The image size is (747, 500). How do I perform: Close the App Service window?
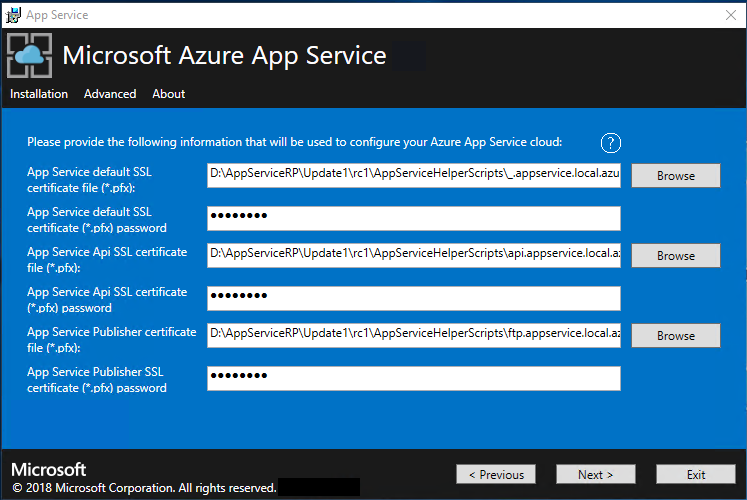coord(731,15)
